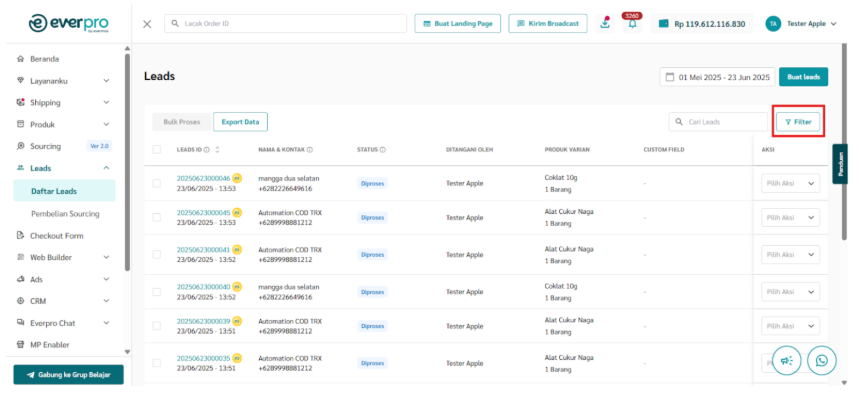Open lead ID 20250623000046 link

point(203,178)
